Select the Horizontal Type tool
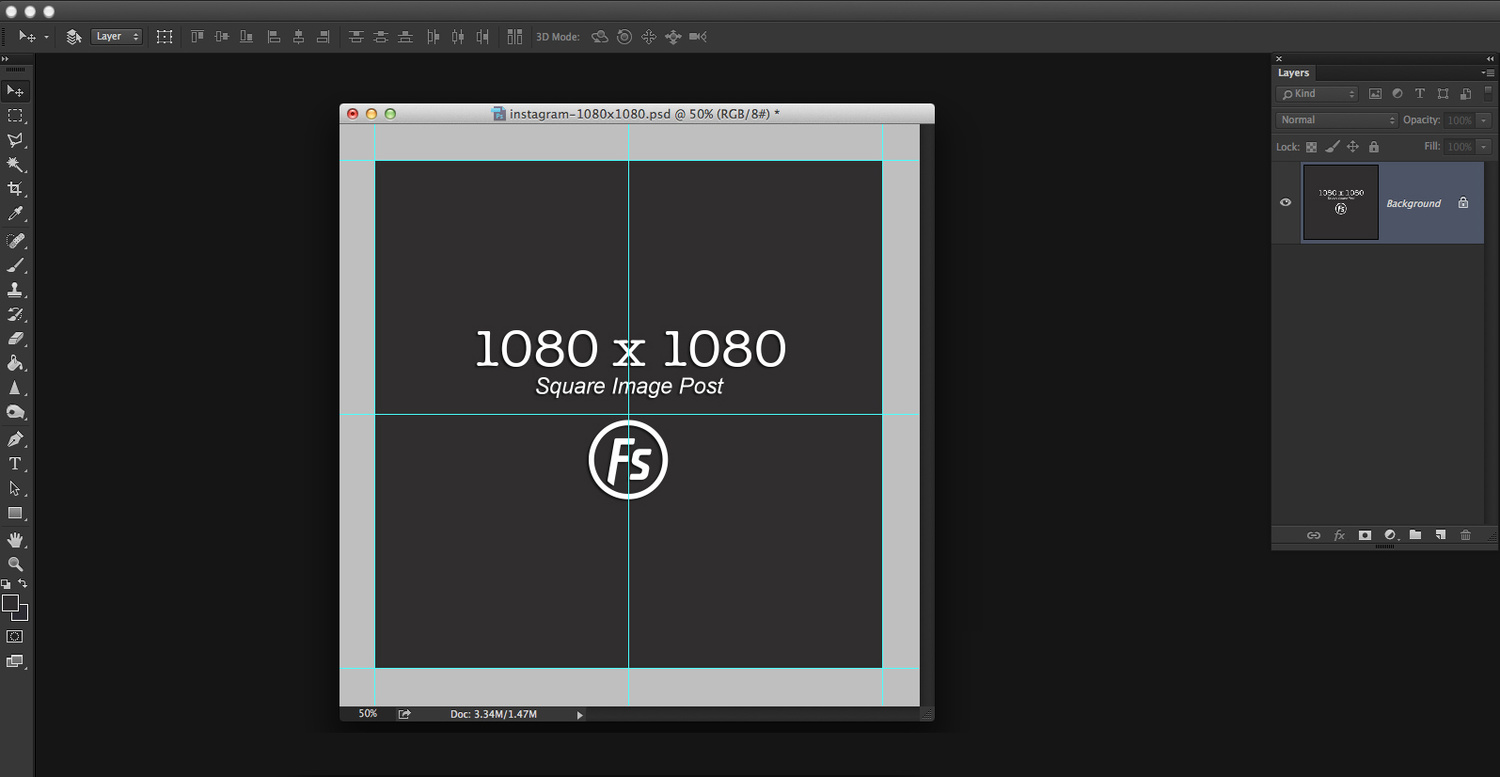The height and width of the screenshot is (777, 1500). 15,463
